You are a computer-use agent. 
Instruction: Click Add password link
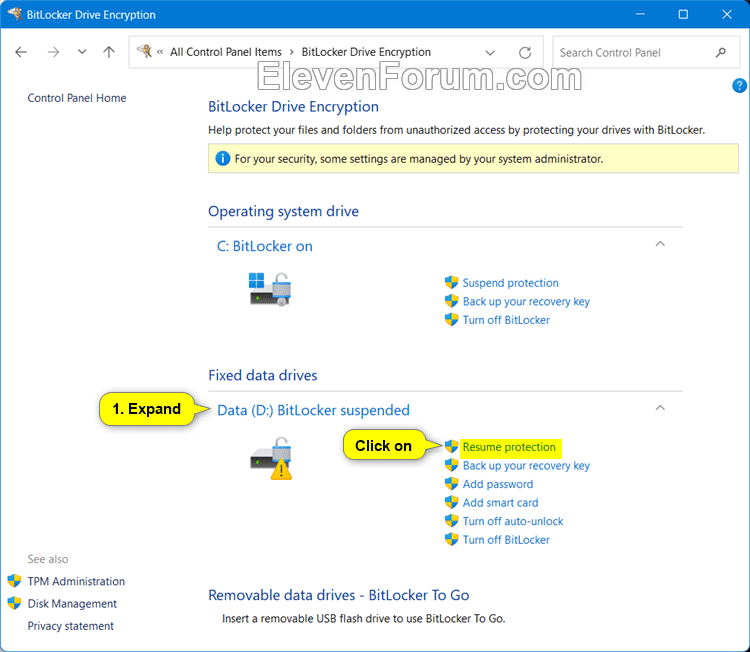coord(497,484)
